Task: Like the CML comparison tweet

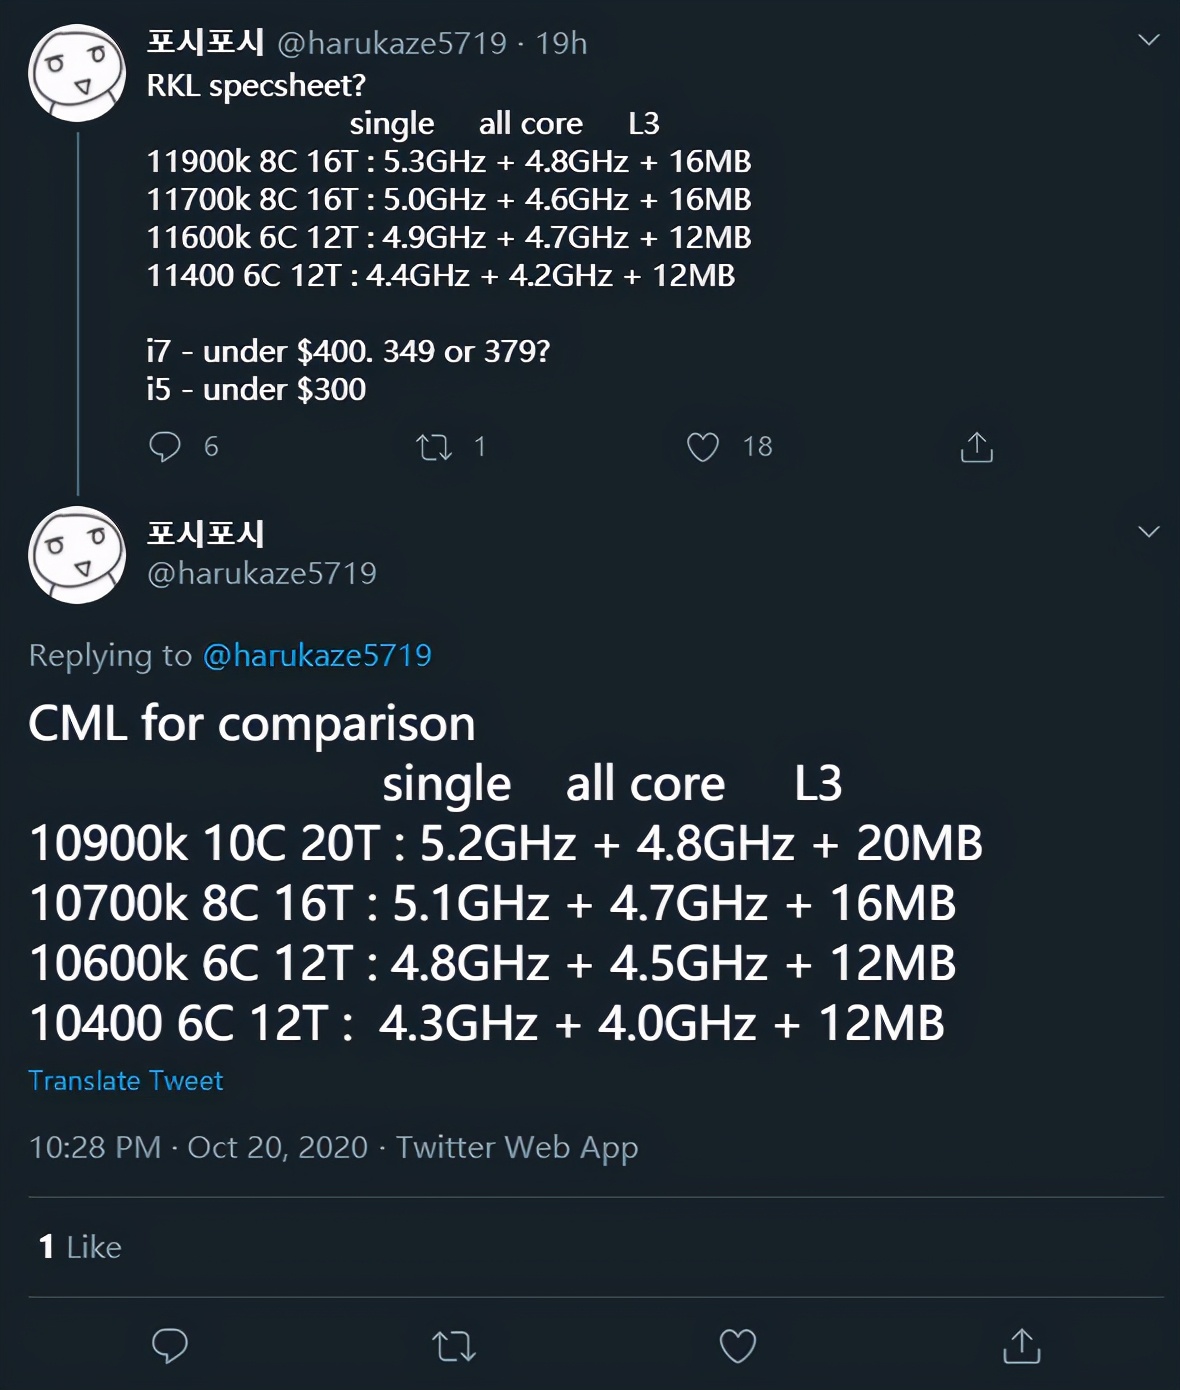Action: [x=738, y=1346]
